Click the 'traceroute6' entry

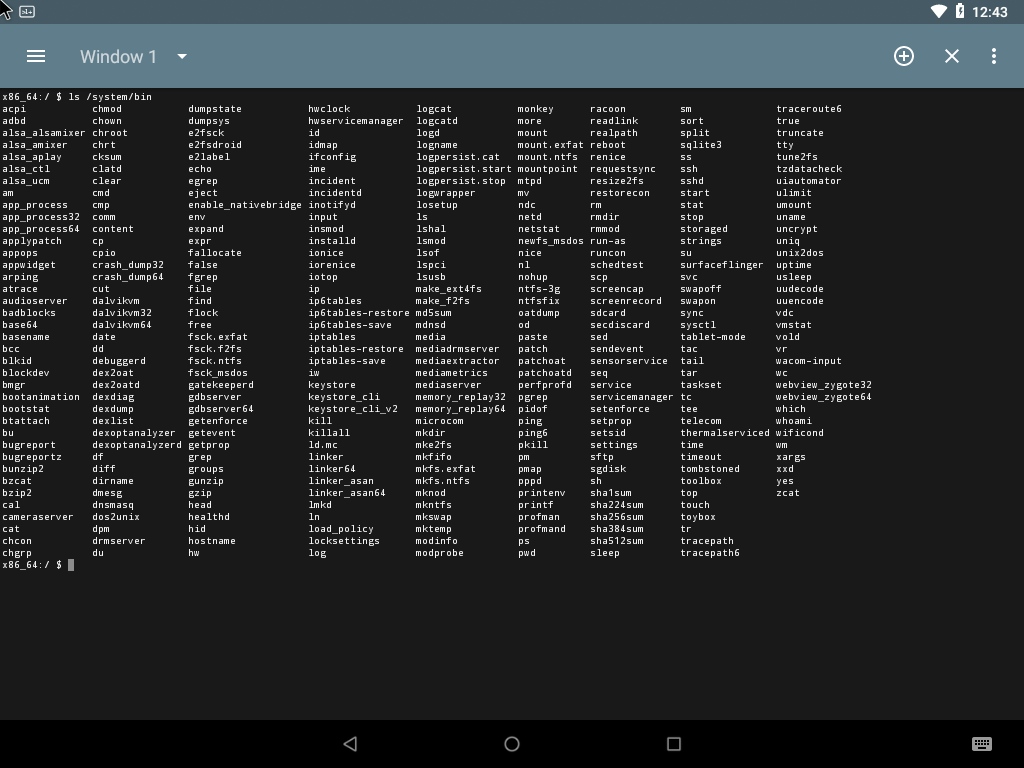click(809, 109)
